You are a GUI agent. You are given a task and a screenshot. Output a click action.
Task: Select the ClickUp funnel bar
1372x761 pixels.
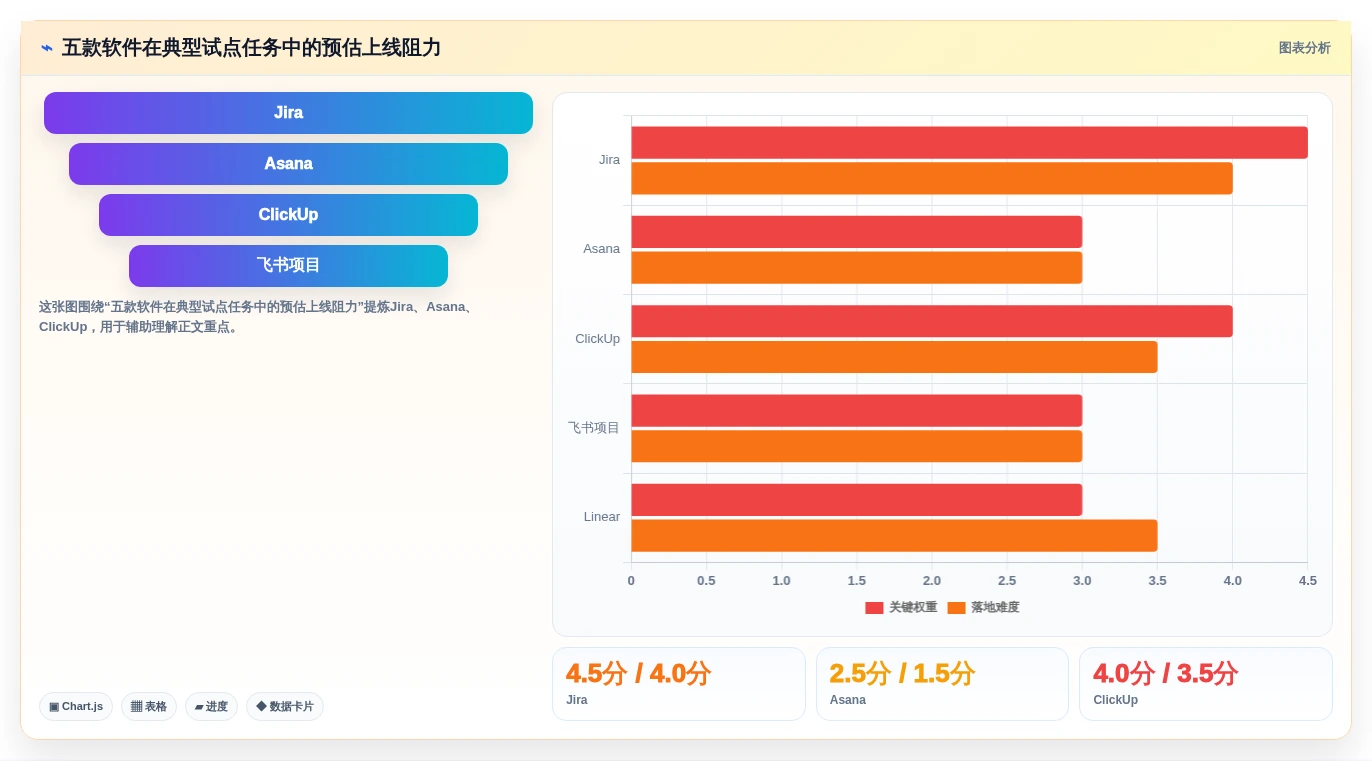pos(288,215)
